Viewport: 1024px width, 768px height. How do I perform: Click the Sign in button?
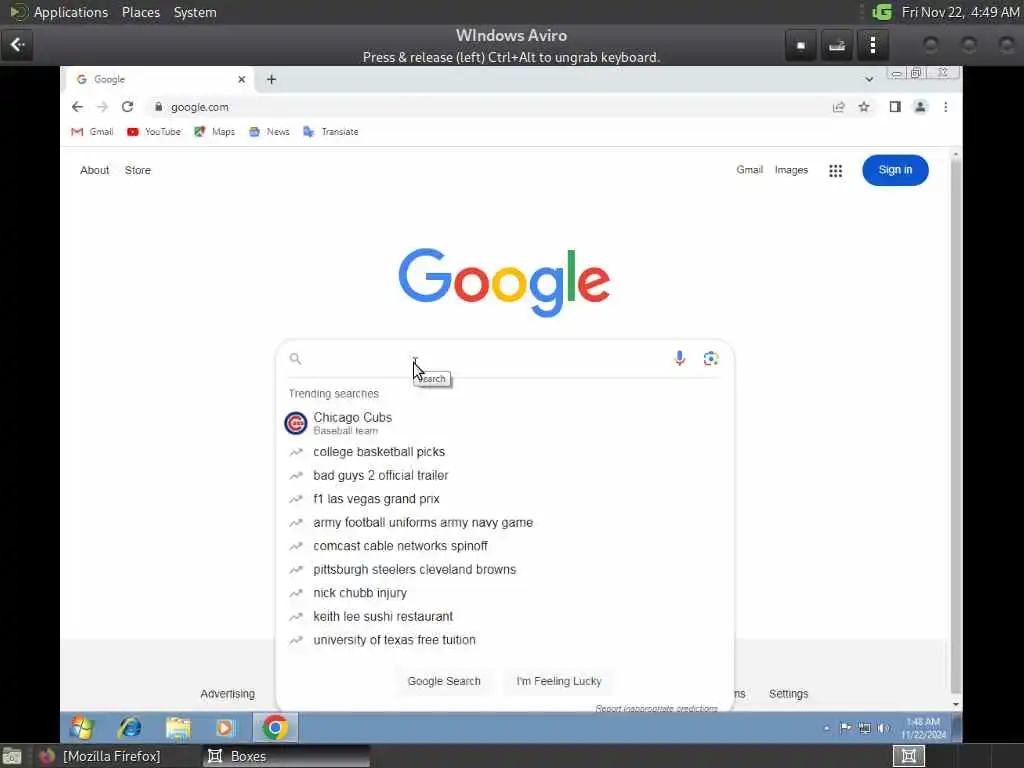pos(895,170)
